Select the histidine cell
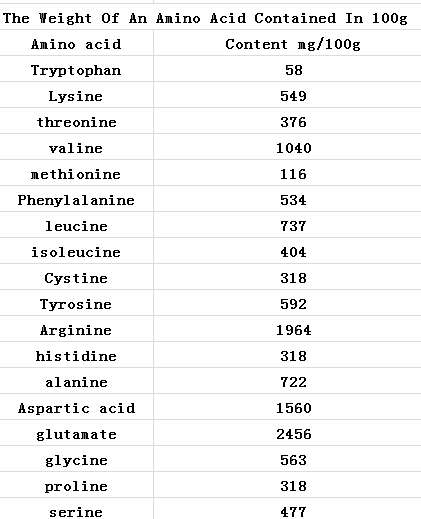This screenshot has width=421, height=519. pyautogui.click(x=76, y=355)
